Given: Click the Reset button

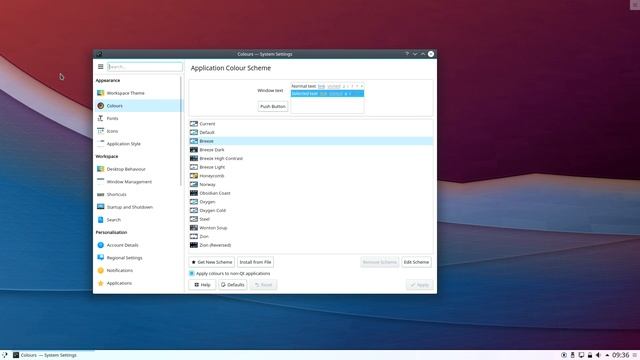Looking at the screenshot, I should [263, 285].
